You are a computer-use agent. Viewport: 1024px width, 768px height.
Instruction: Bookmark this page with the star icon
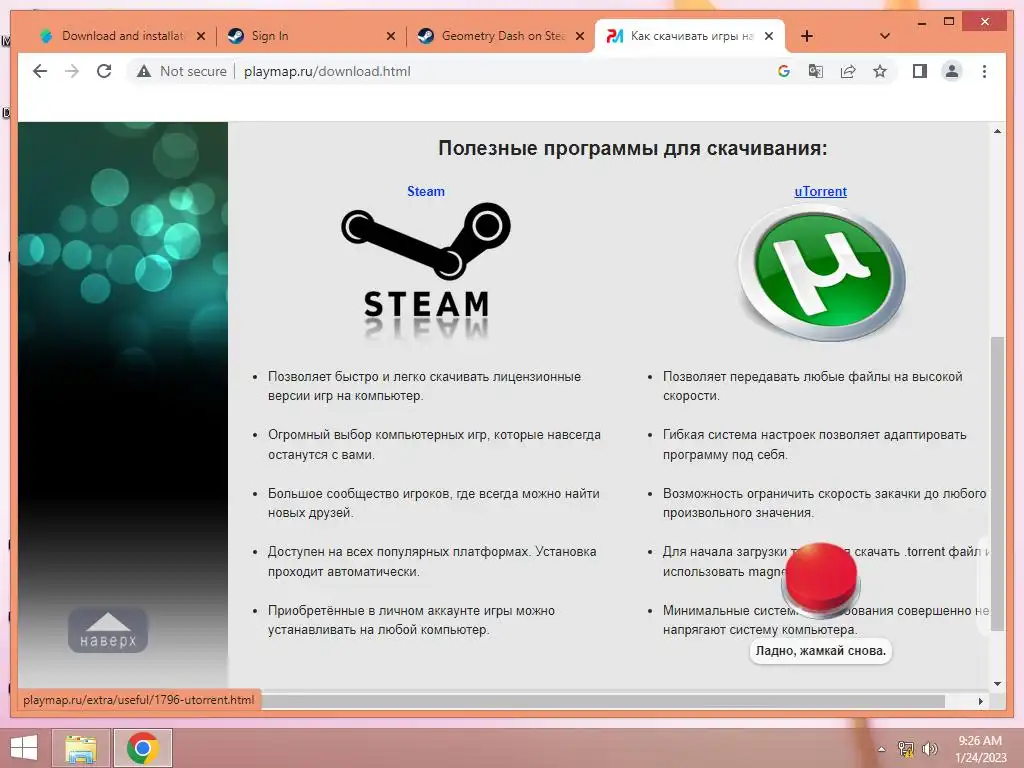coord(880,71)
